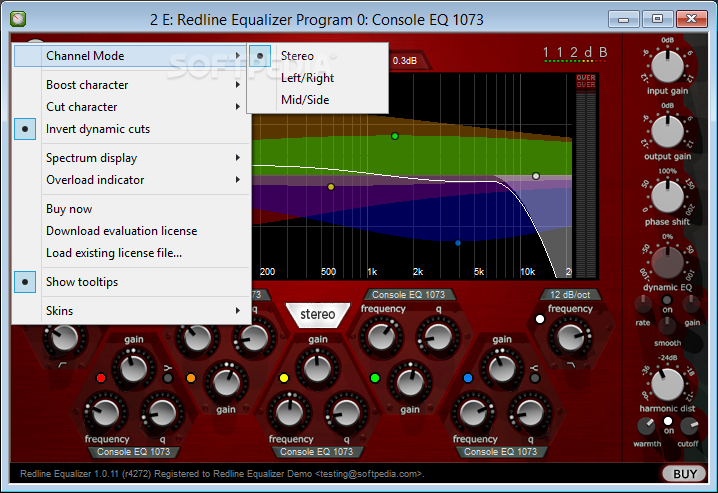Expand the Spectrum display submenu
Screen dimensions: 718x493
tap(131, 158)
